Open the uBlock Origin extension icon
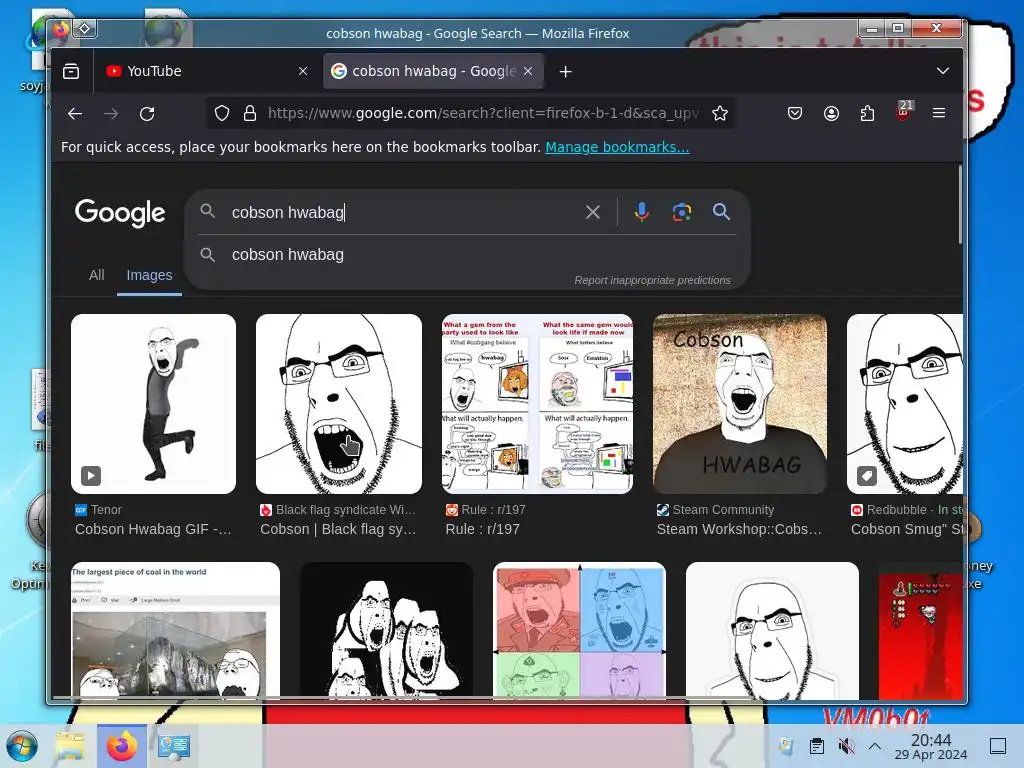Image resolution: width=1024 pixels, height=768 pixels. coord(904,111)
